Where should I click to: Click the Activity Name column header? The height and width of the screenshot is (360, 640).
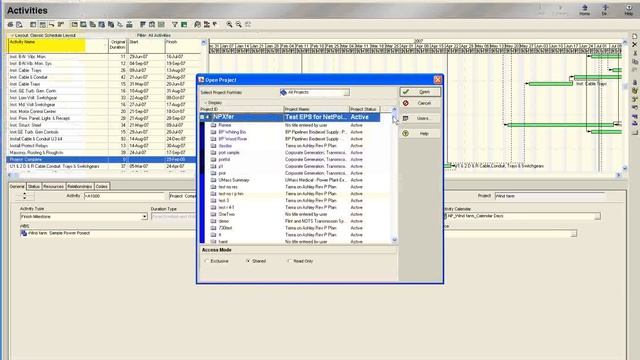point(57,46)
